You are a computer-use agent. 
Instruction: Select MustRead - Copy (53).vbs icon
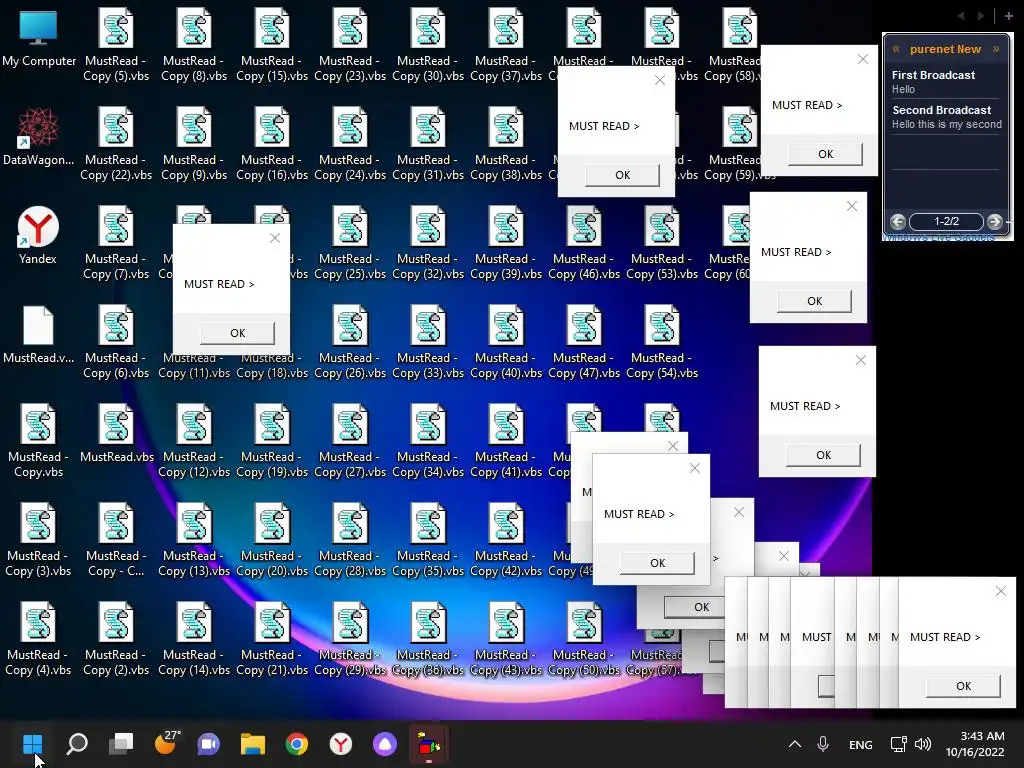coord(662,244)
